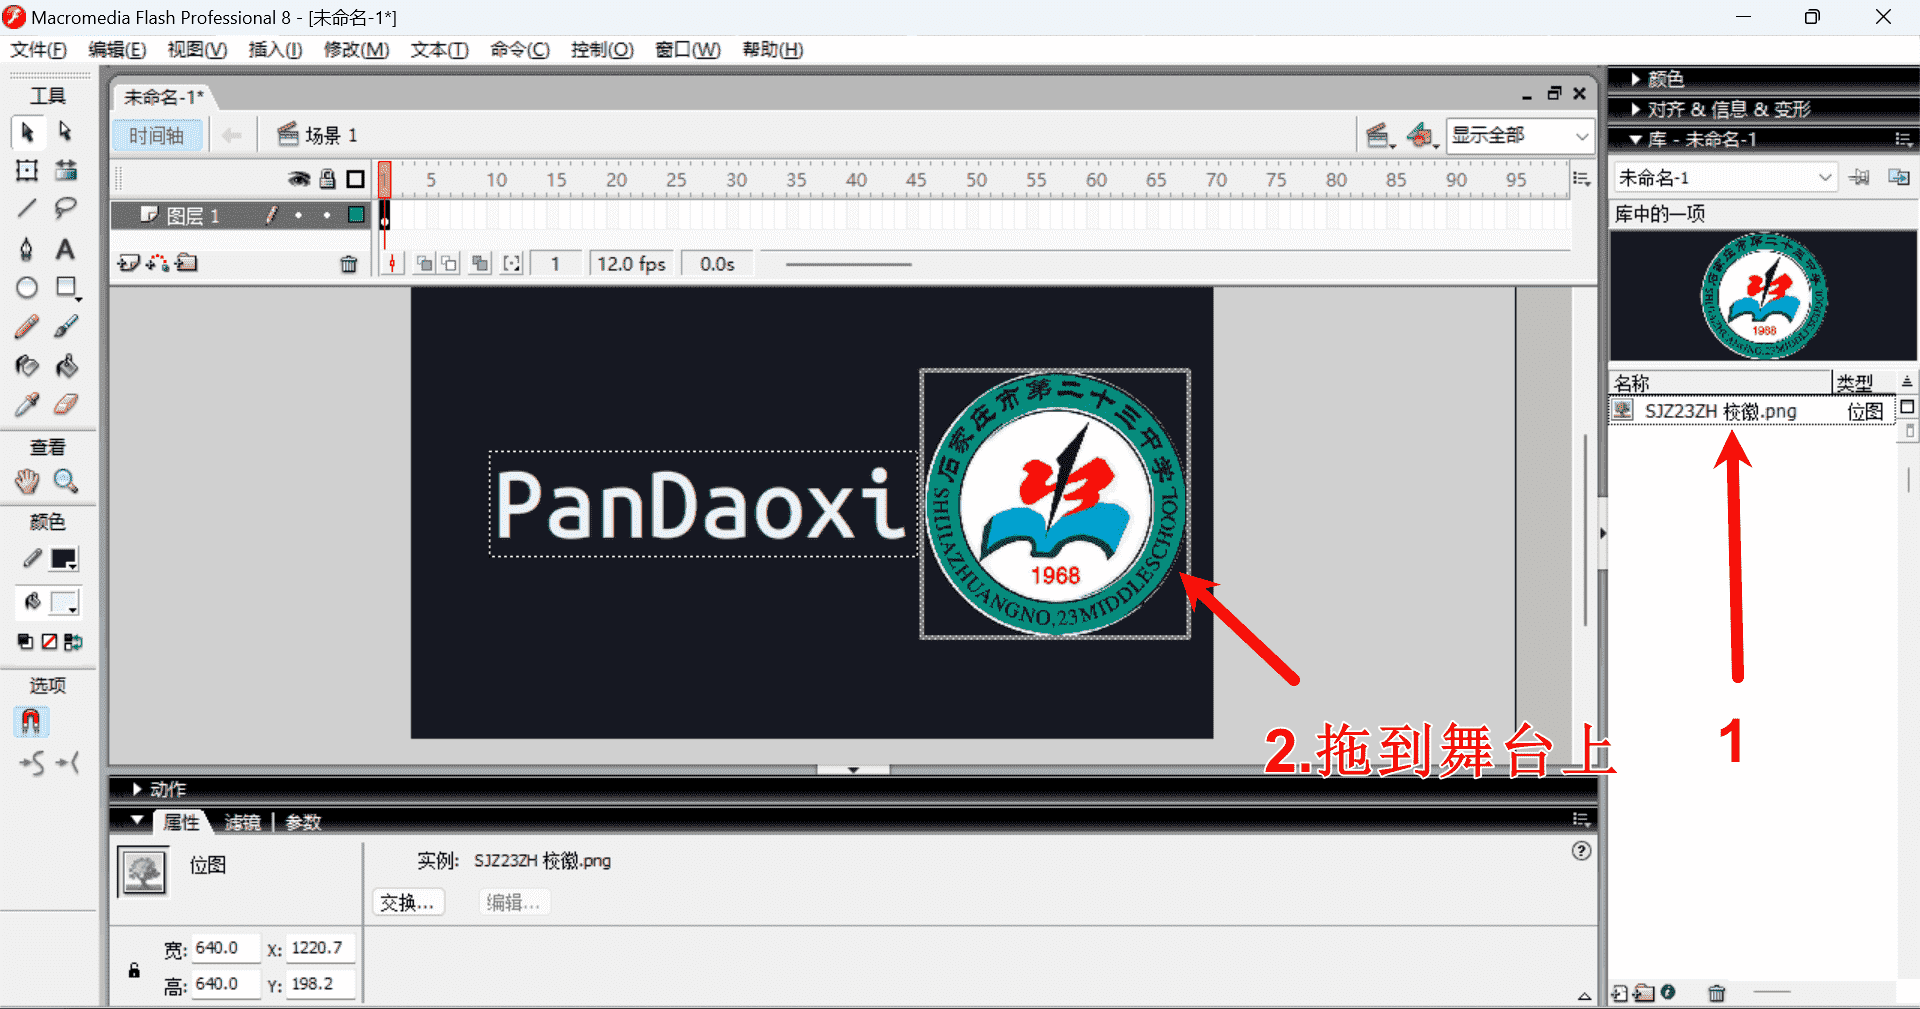1920x1009 pixels.
Task: Click the 交换... button
Action: pyautogui.click(x=407, y=903)
